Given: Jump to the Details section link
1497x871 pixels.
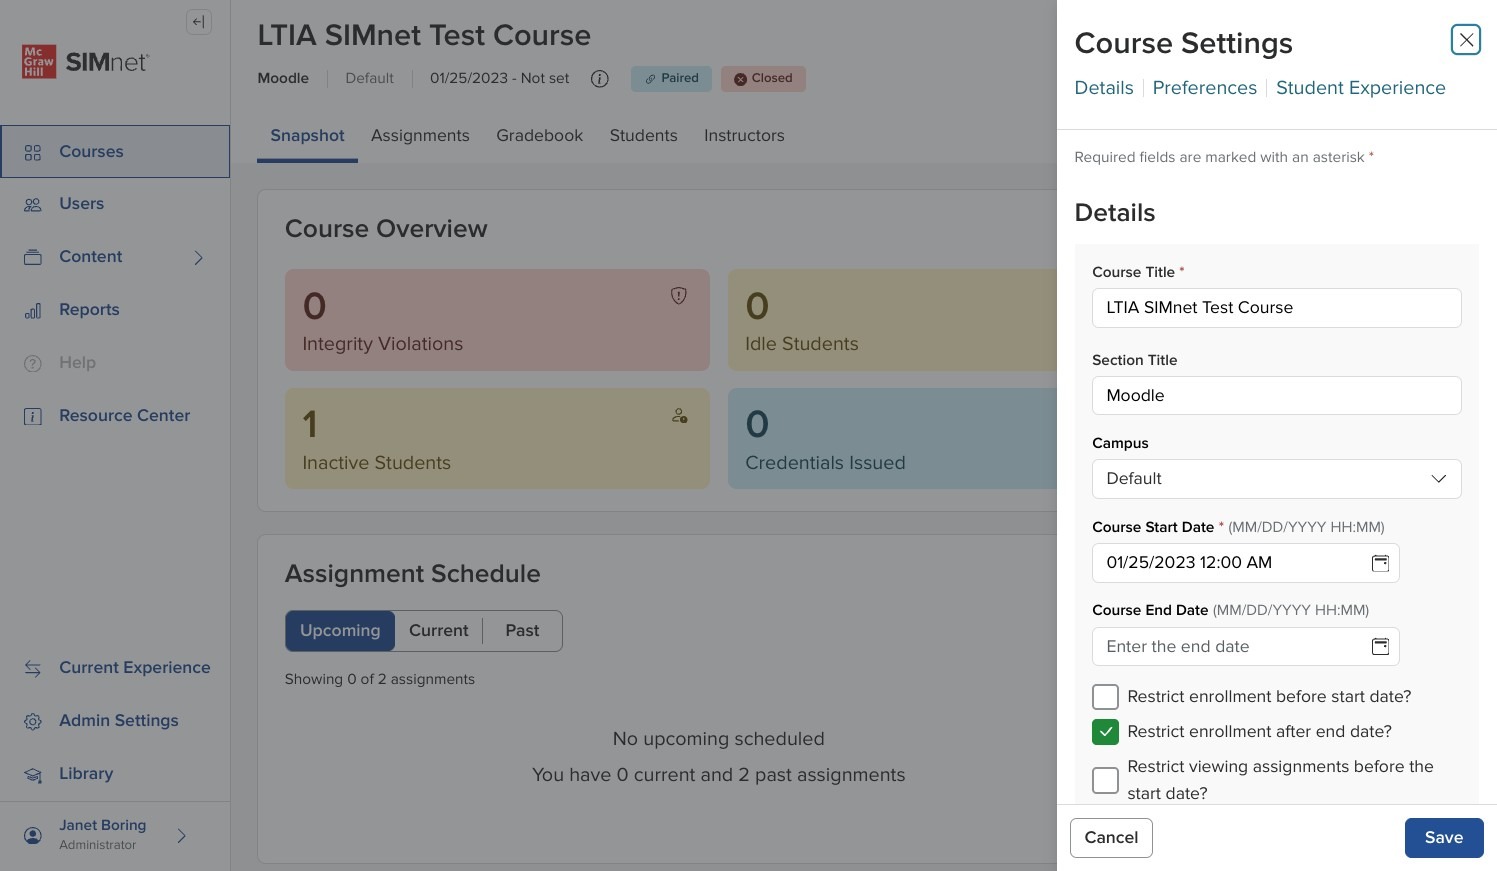Looking at the screenshot, I should point(1104,88).
